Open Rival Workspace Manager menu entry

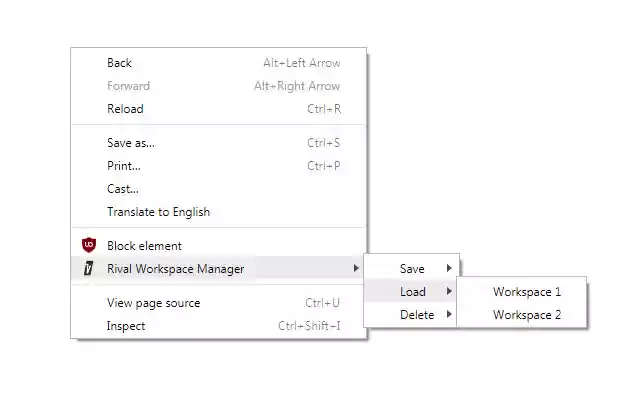219,268
